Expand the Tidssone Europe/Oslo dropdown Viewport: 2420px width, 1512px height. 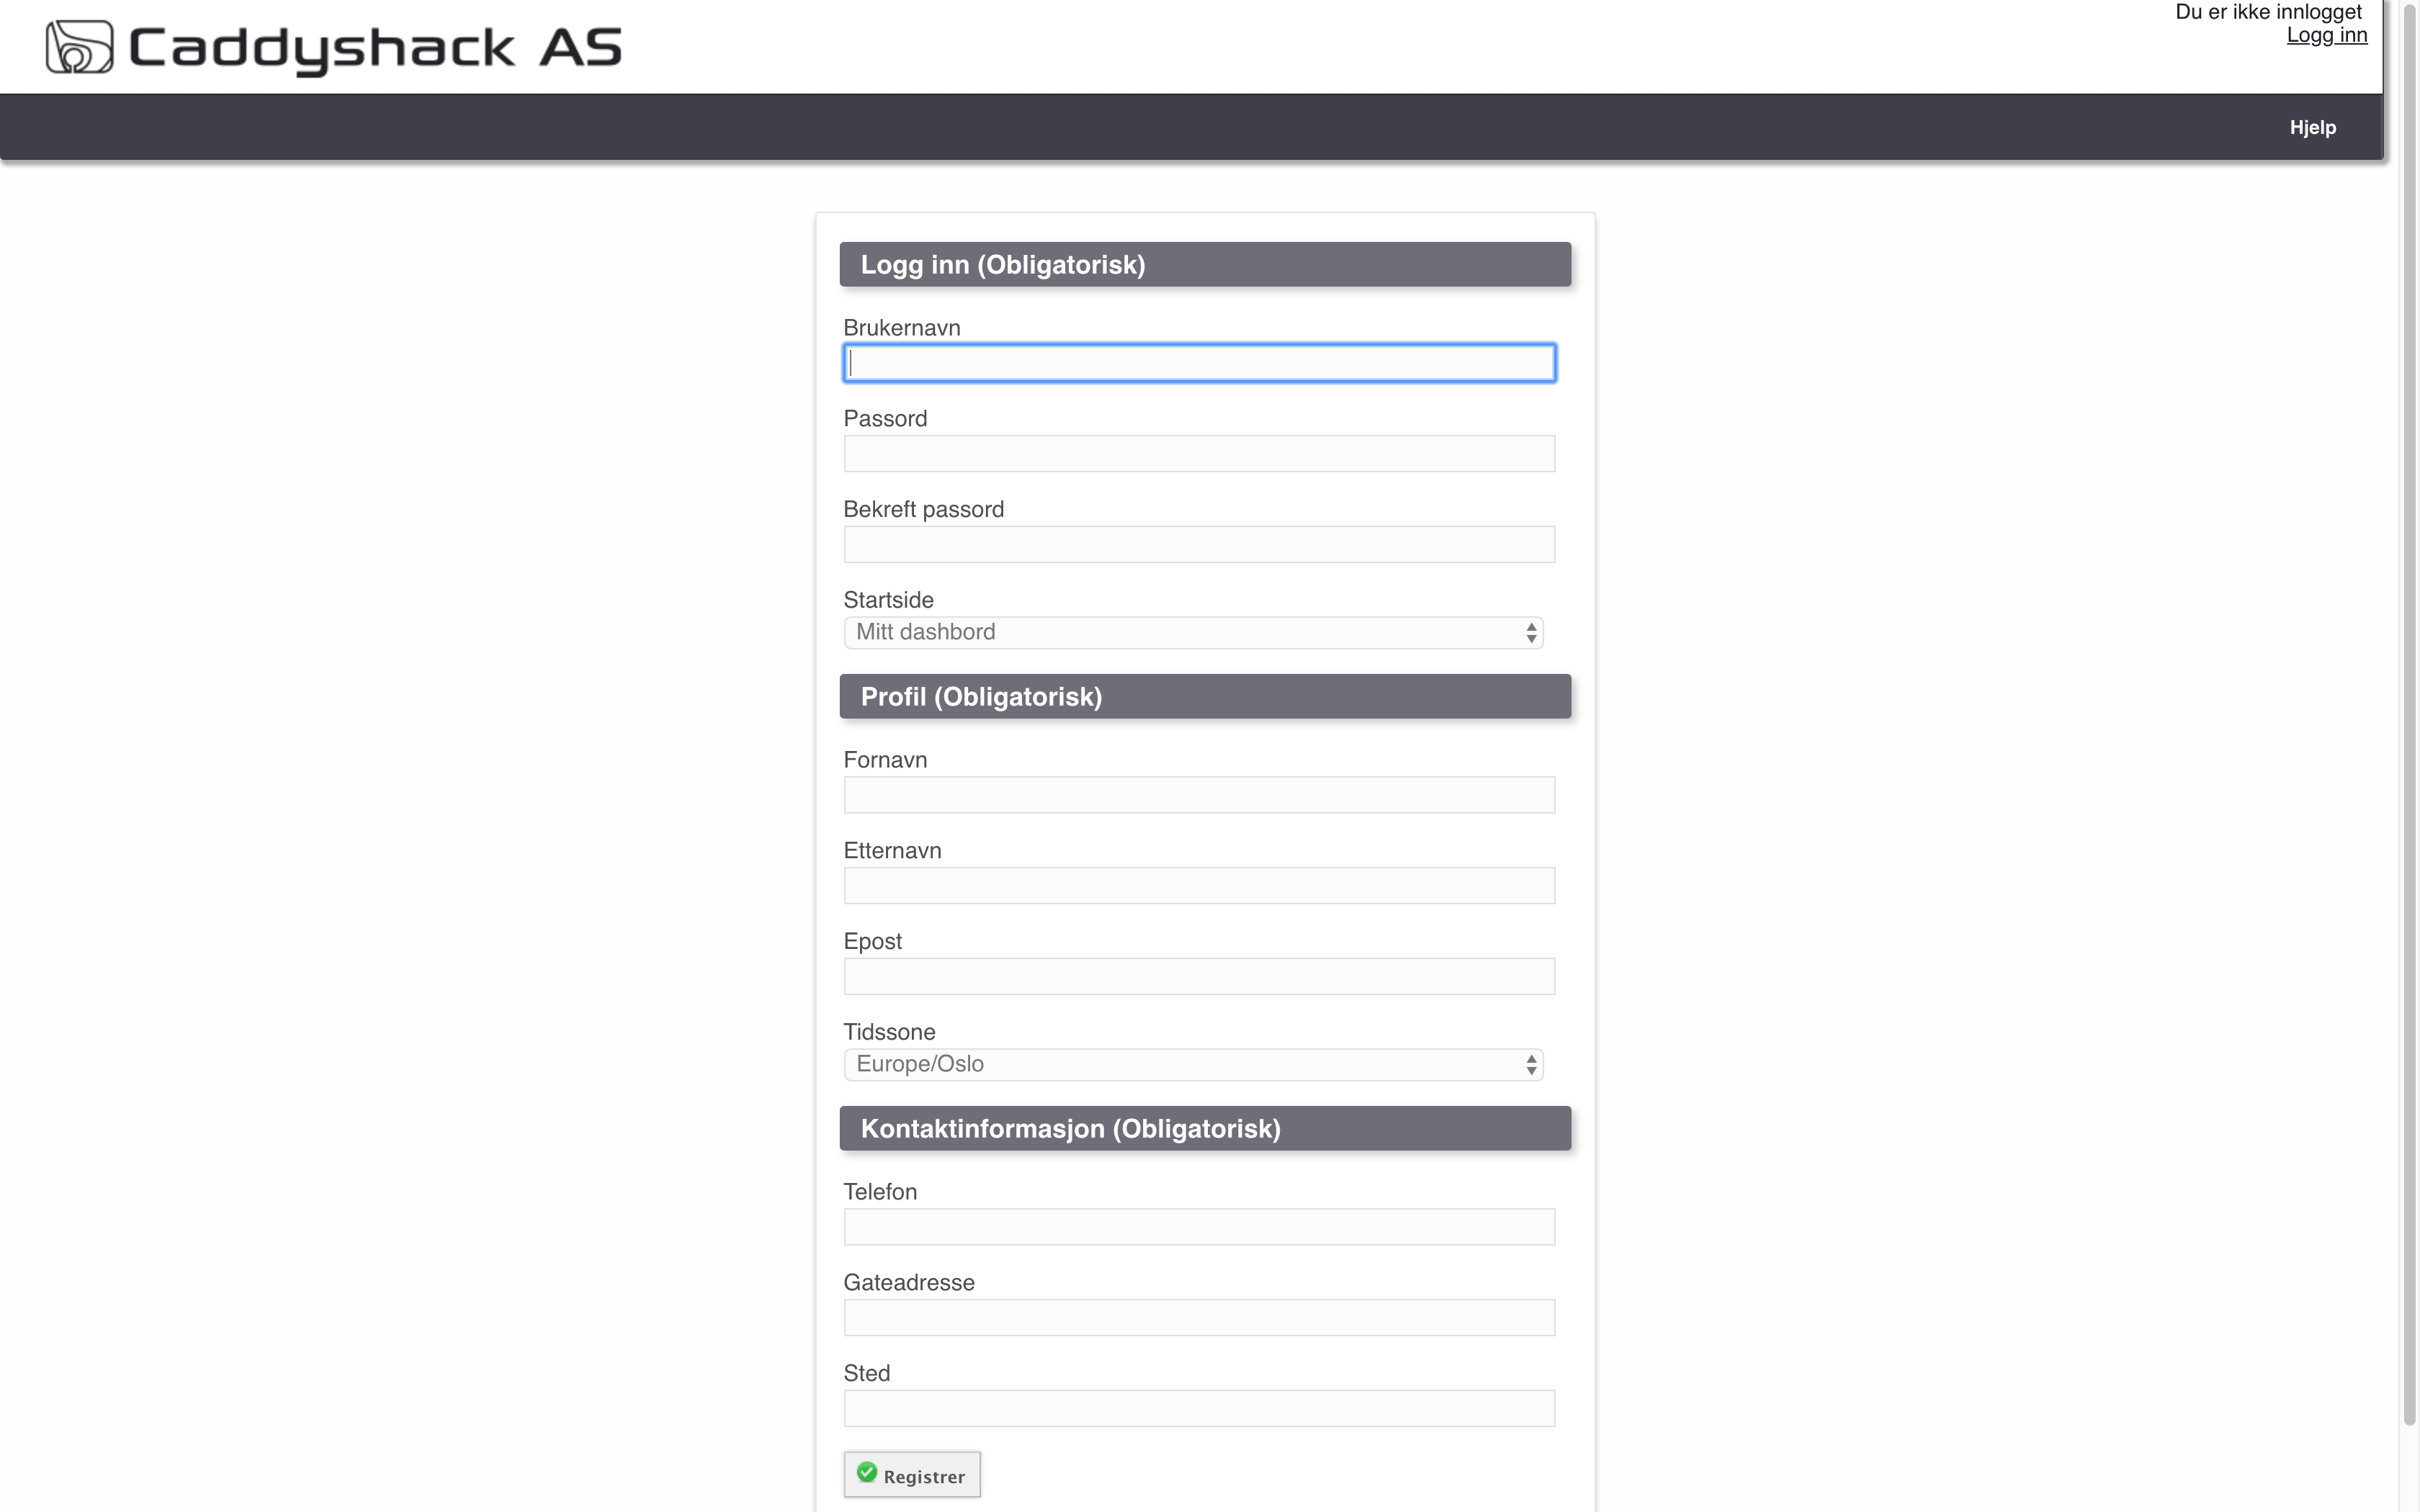[x=1193, y=1065]
